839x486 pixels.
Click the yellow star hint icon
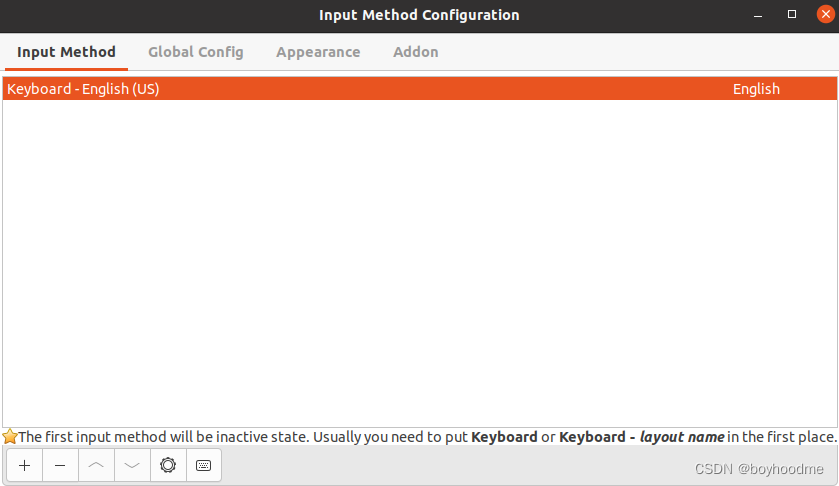(10, 436)
